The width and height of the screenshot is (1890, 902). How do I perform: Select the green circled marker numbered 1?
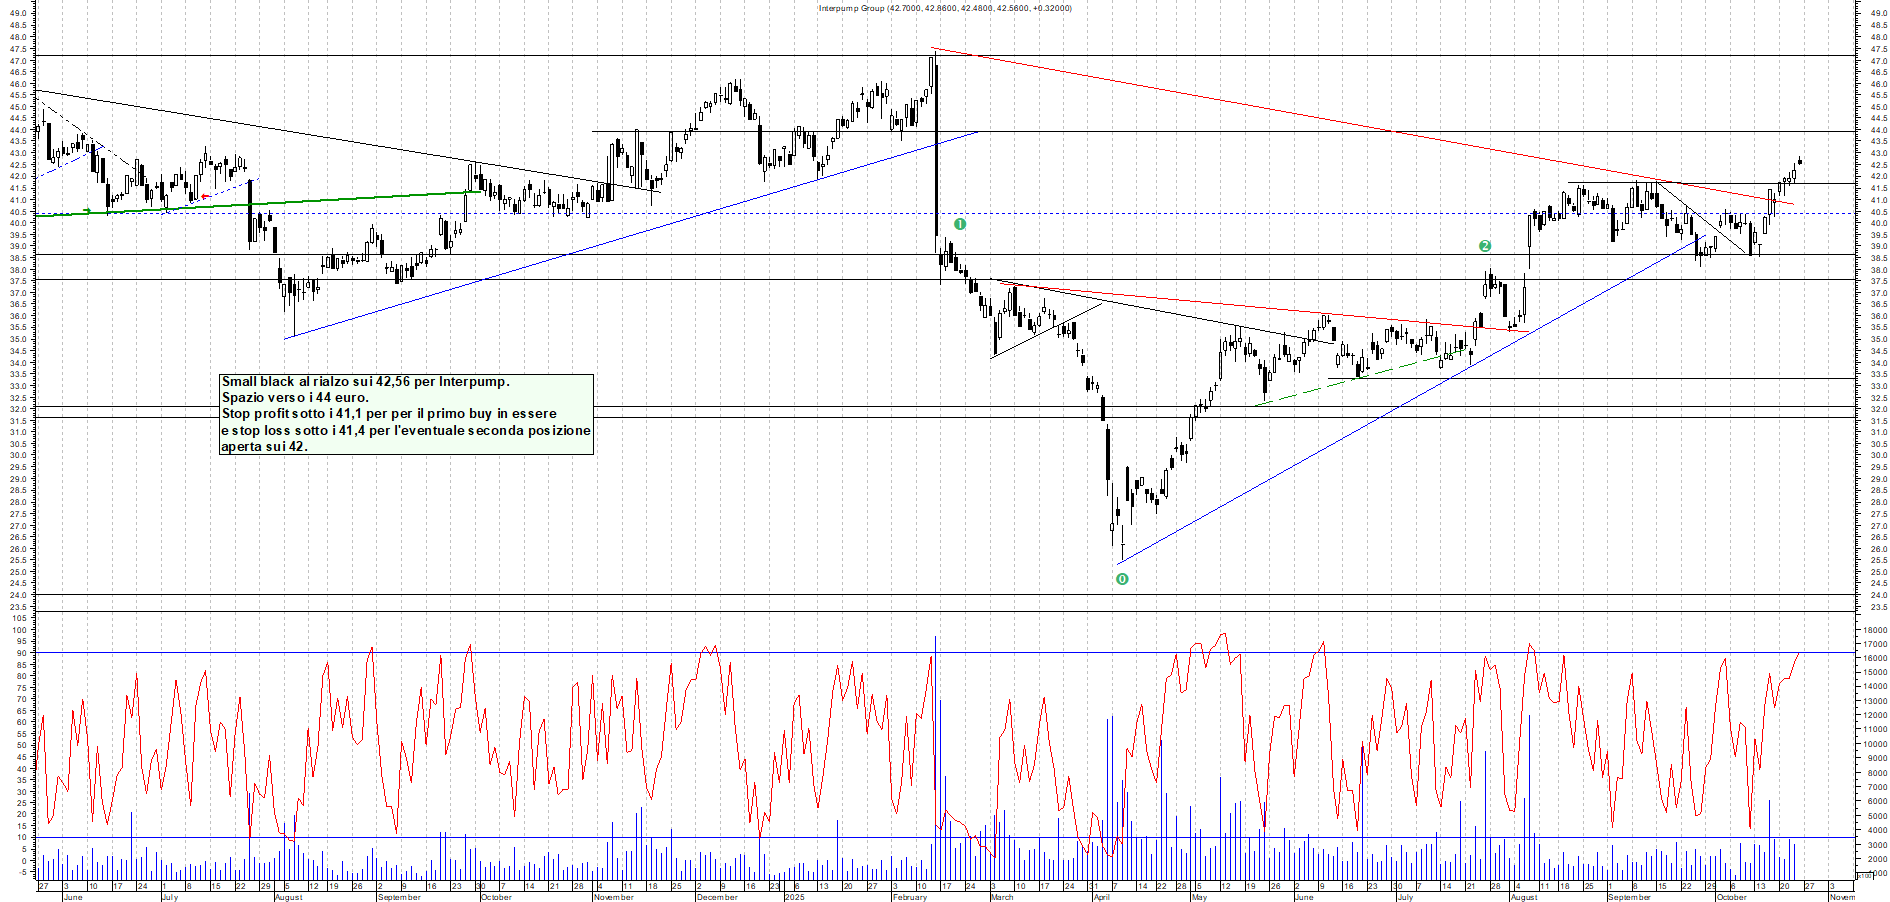point(960,224)
